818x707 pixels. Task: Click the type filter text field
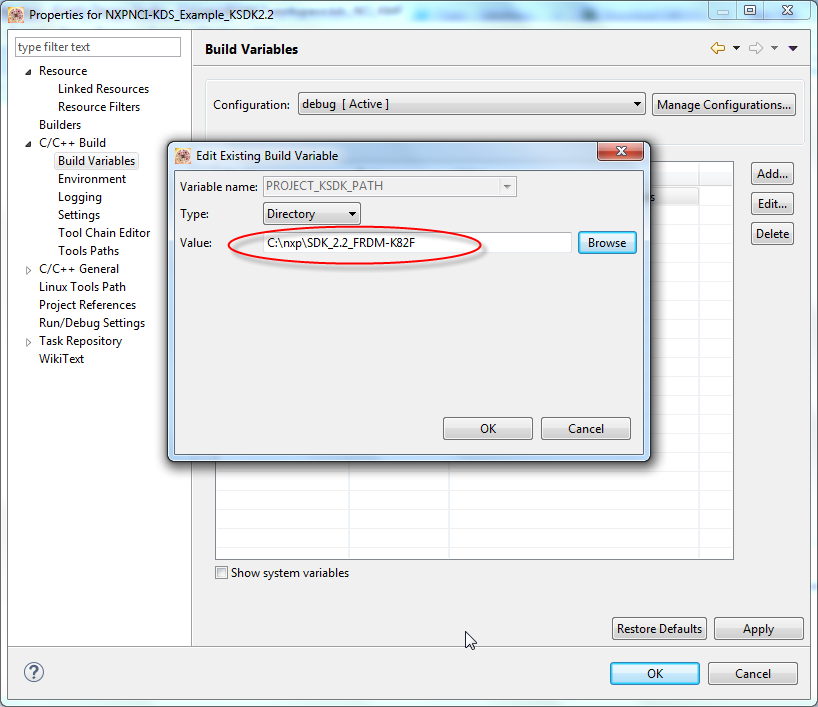tap(98, 47)
